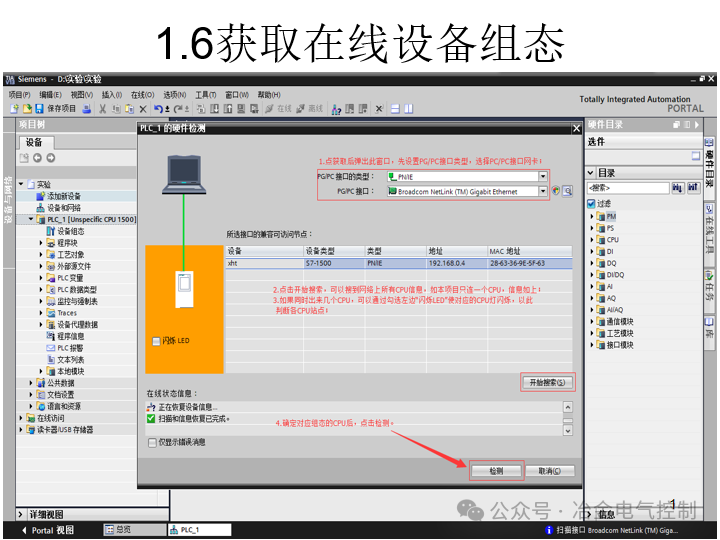This screenshot has height=540, width=720.
Task: Click the 检测 button
Action: (x=496, y=471)
